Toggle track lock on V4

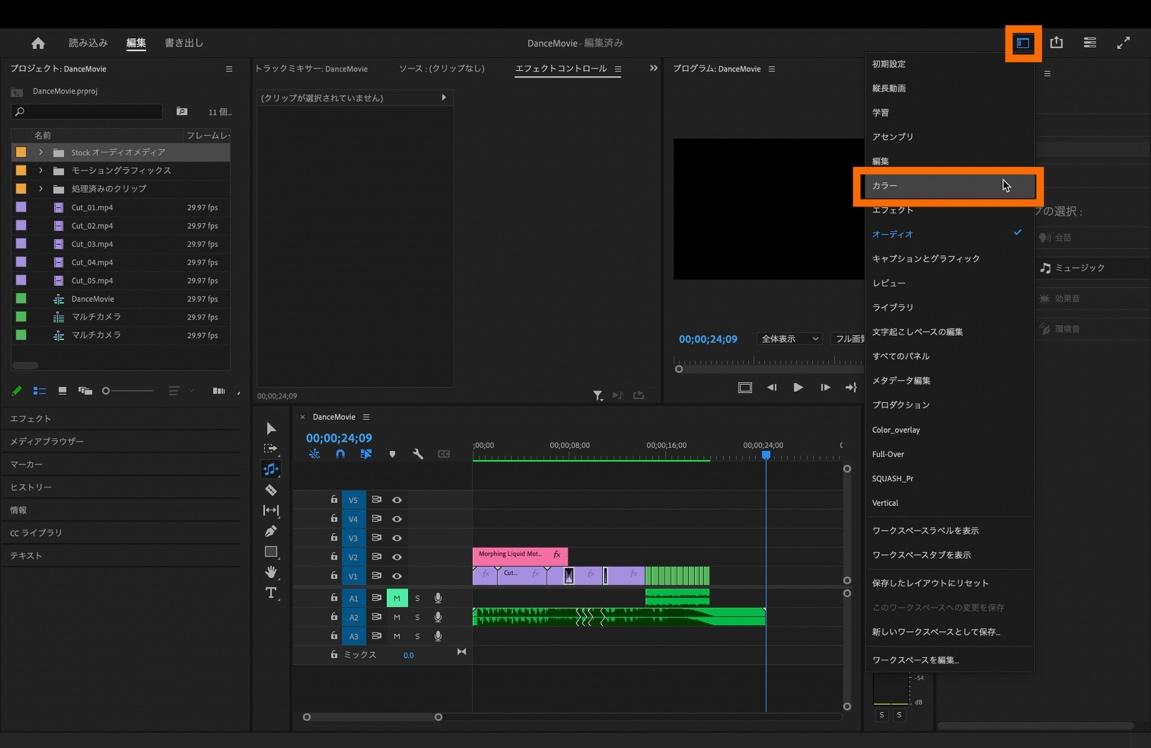coord(334,518)
